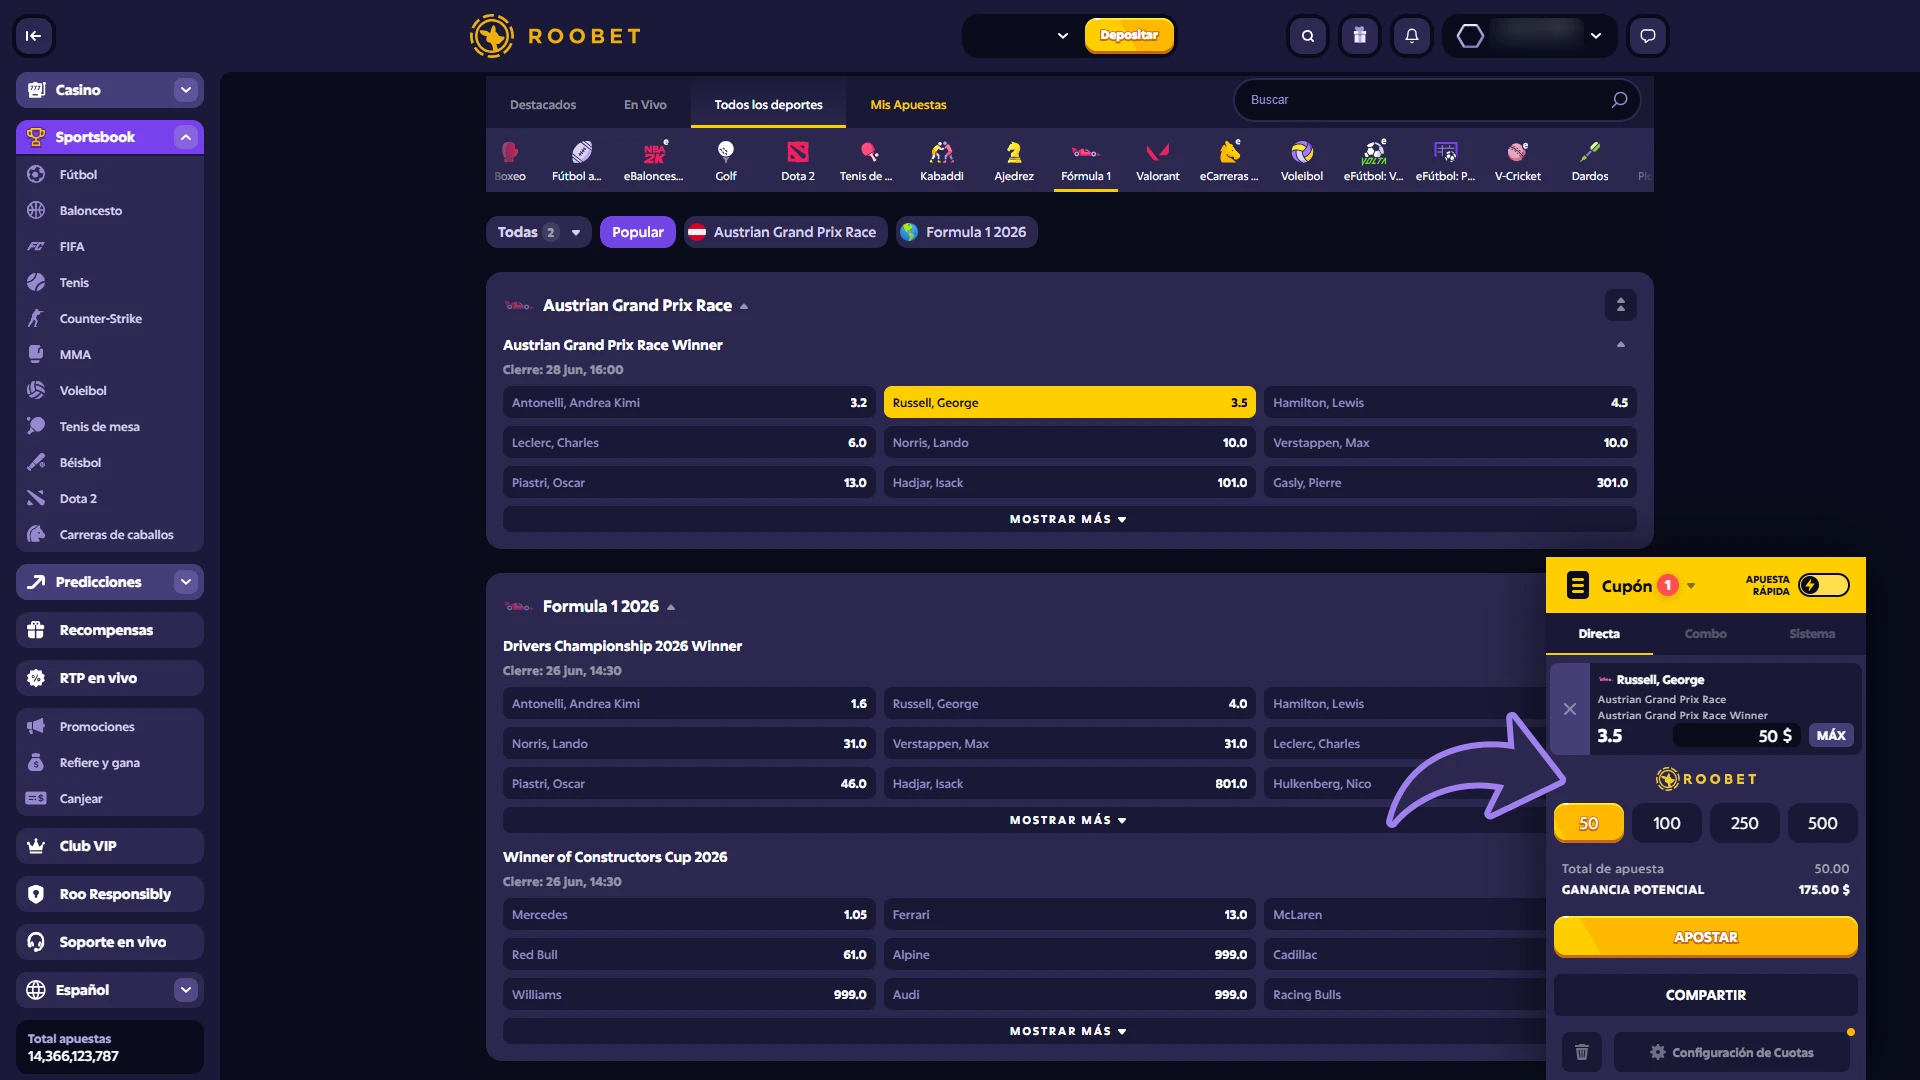Viewport: 1920px width, 1080px height.
Task: Open Carreras de caballos in the sidebar
Action: (110, 534)
